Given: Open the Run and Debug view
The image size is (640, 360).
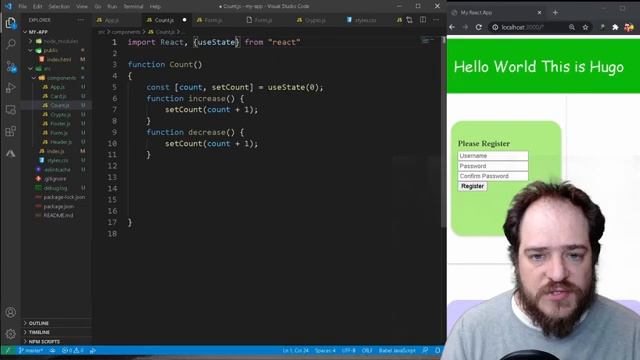Looking at the screenshot, I should (x=11, y=88).
